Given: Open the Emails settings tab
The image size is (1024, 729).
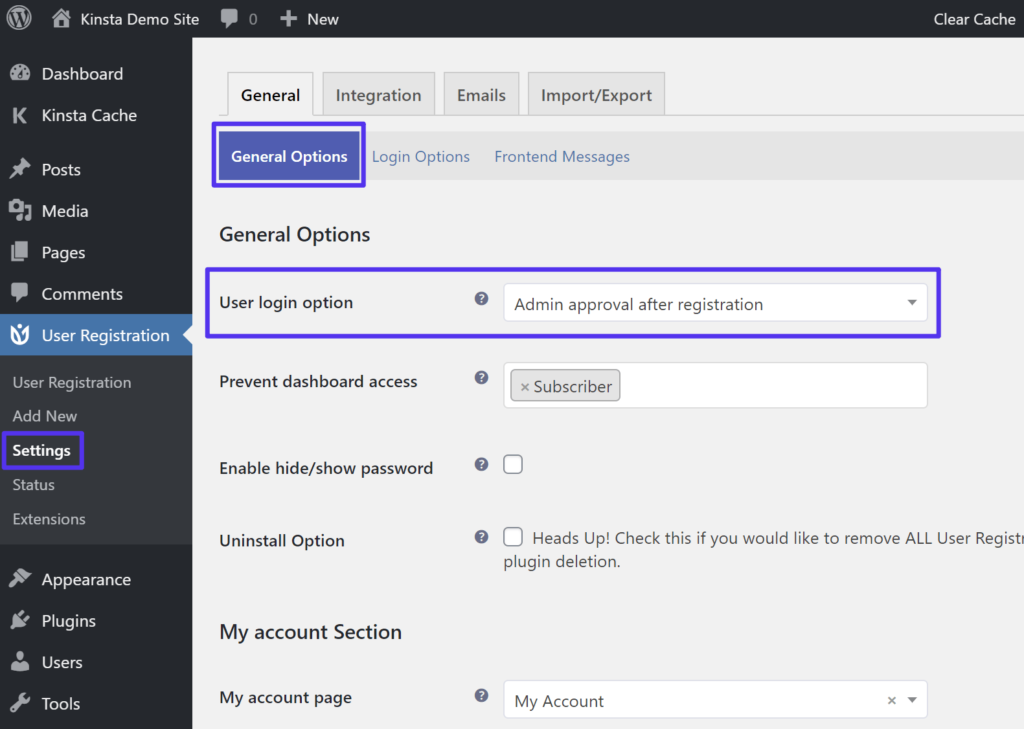Looking at the screenshot, I should (x=481, y=94).
